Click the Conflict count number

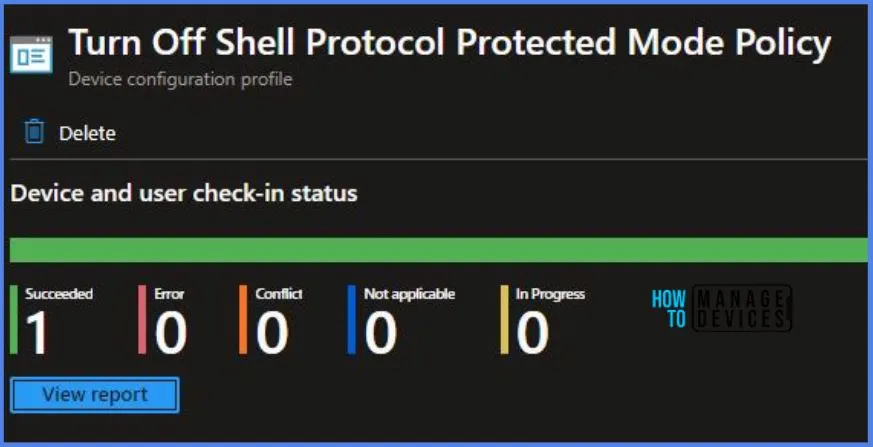point(272,333)
